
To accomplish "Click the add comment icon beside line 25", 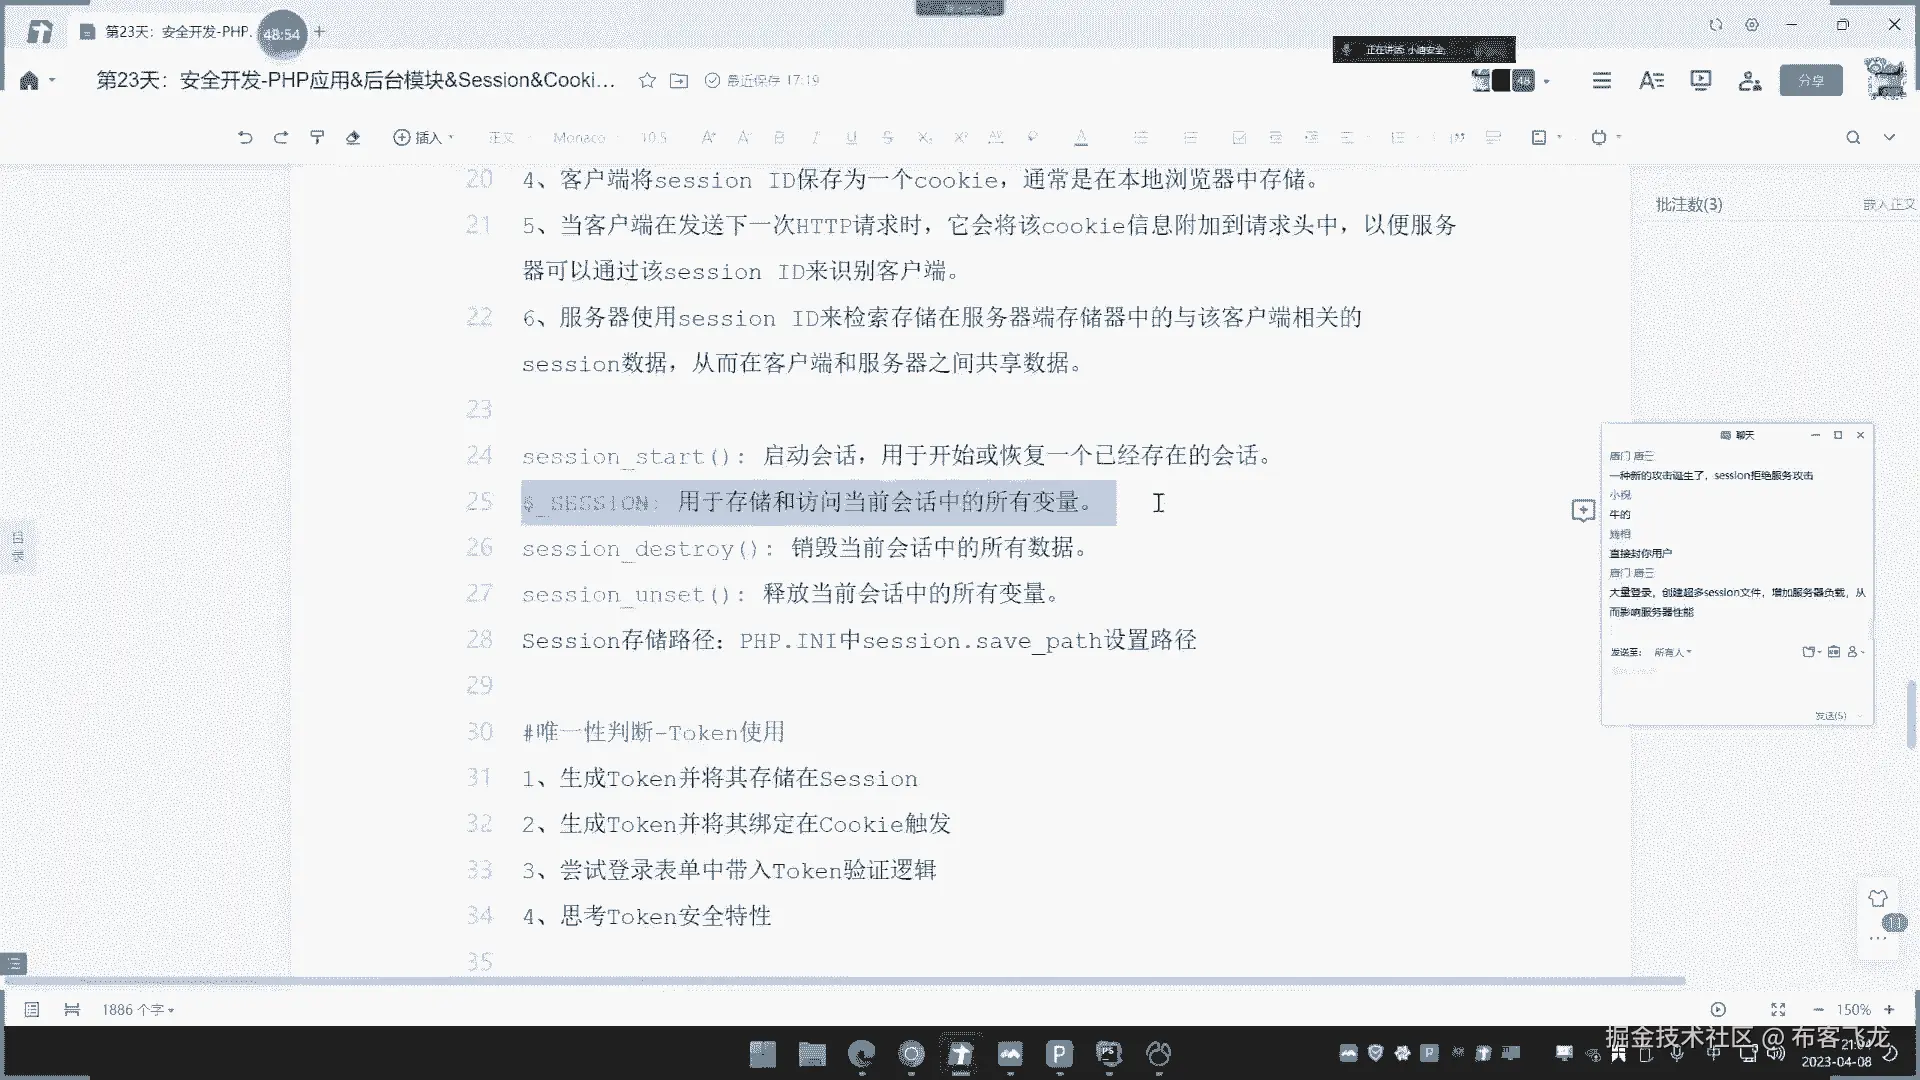I will 1582,511.
